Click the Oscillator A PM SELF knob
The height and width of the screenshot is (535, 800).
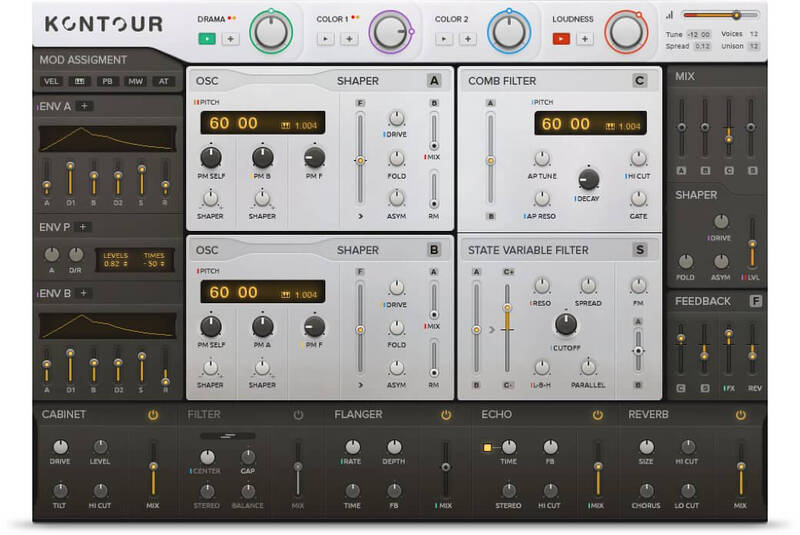[x=211, y=158]
